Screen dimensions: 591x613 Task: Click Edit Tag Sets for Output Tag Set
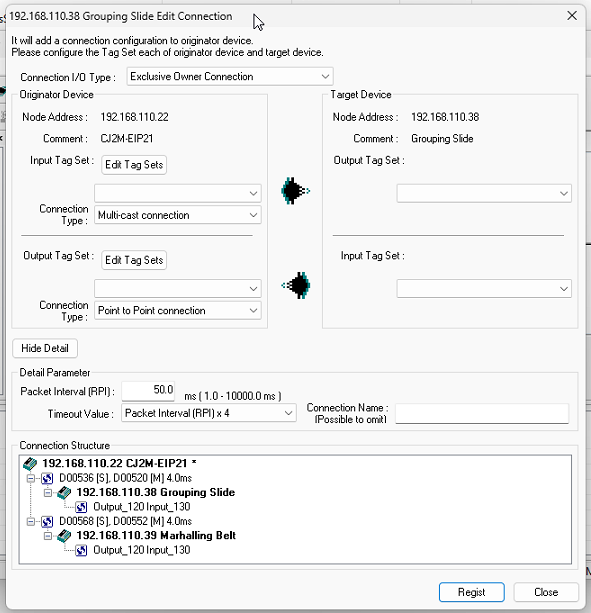pyautogui.click(x=134, y=260)
